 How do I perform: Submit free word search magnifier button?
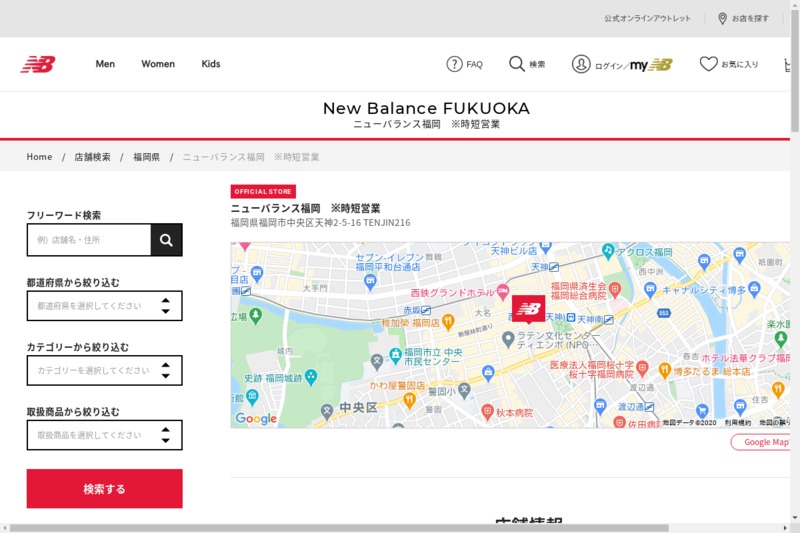point(166,240)
